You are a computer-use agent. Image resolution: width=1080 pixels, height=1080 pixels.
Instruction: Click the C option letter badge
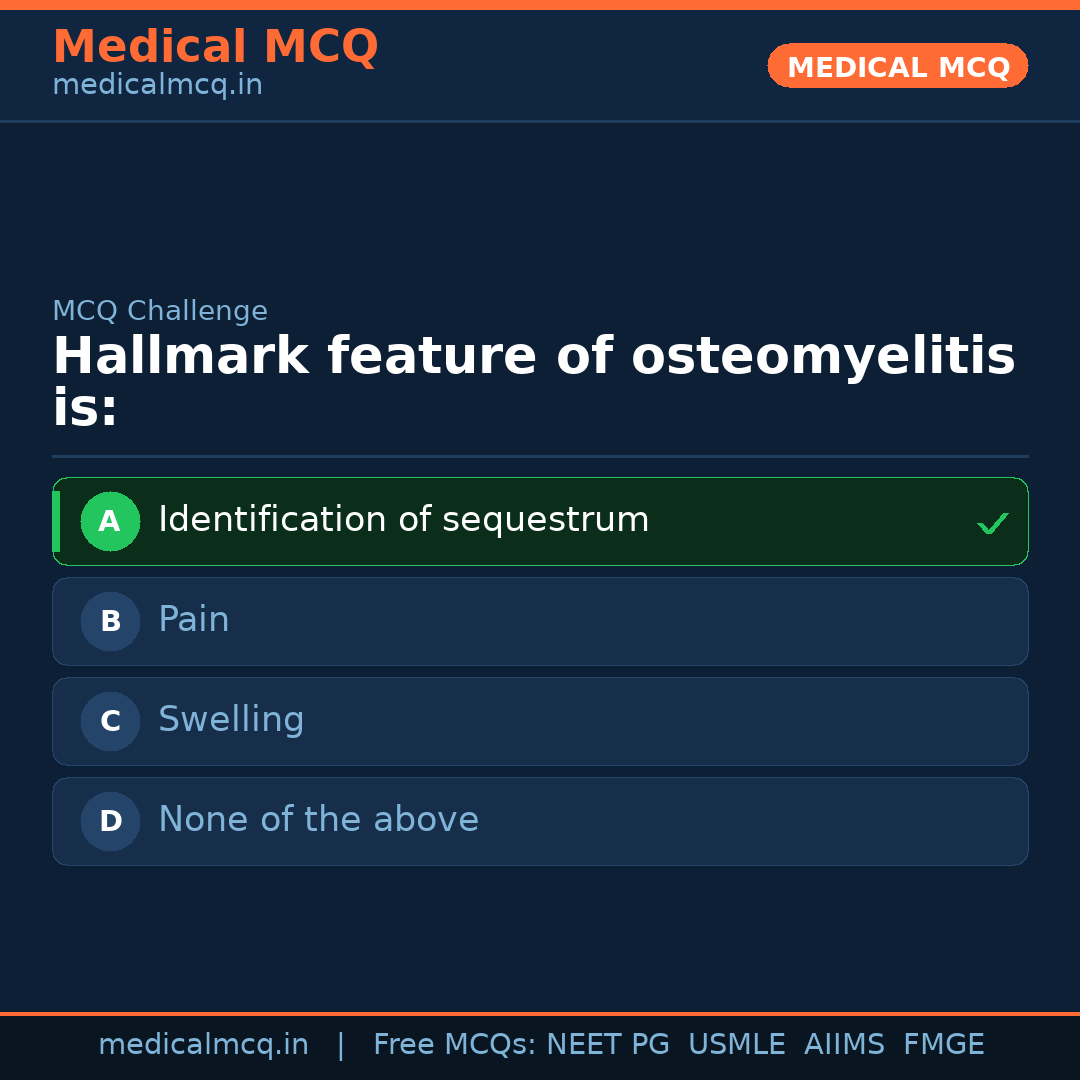click(x=110, y=721)
